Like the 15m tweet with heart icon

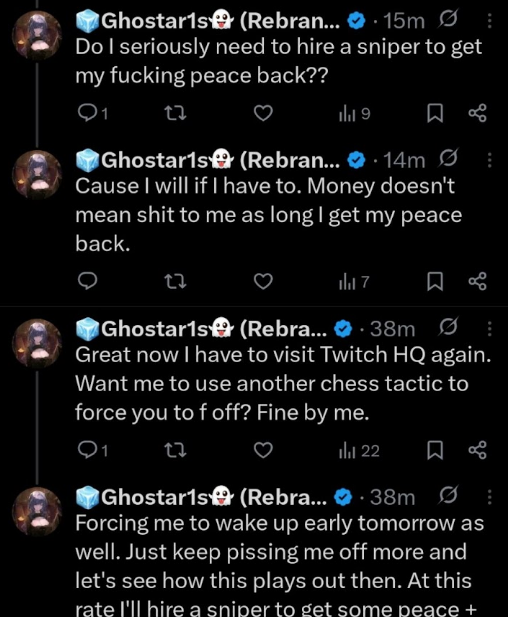[x=263, y=113]
